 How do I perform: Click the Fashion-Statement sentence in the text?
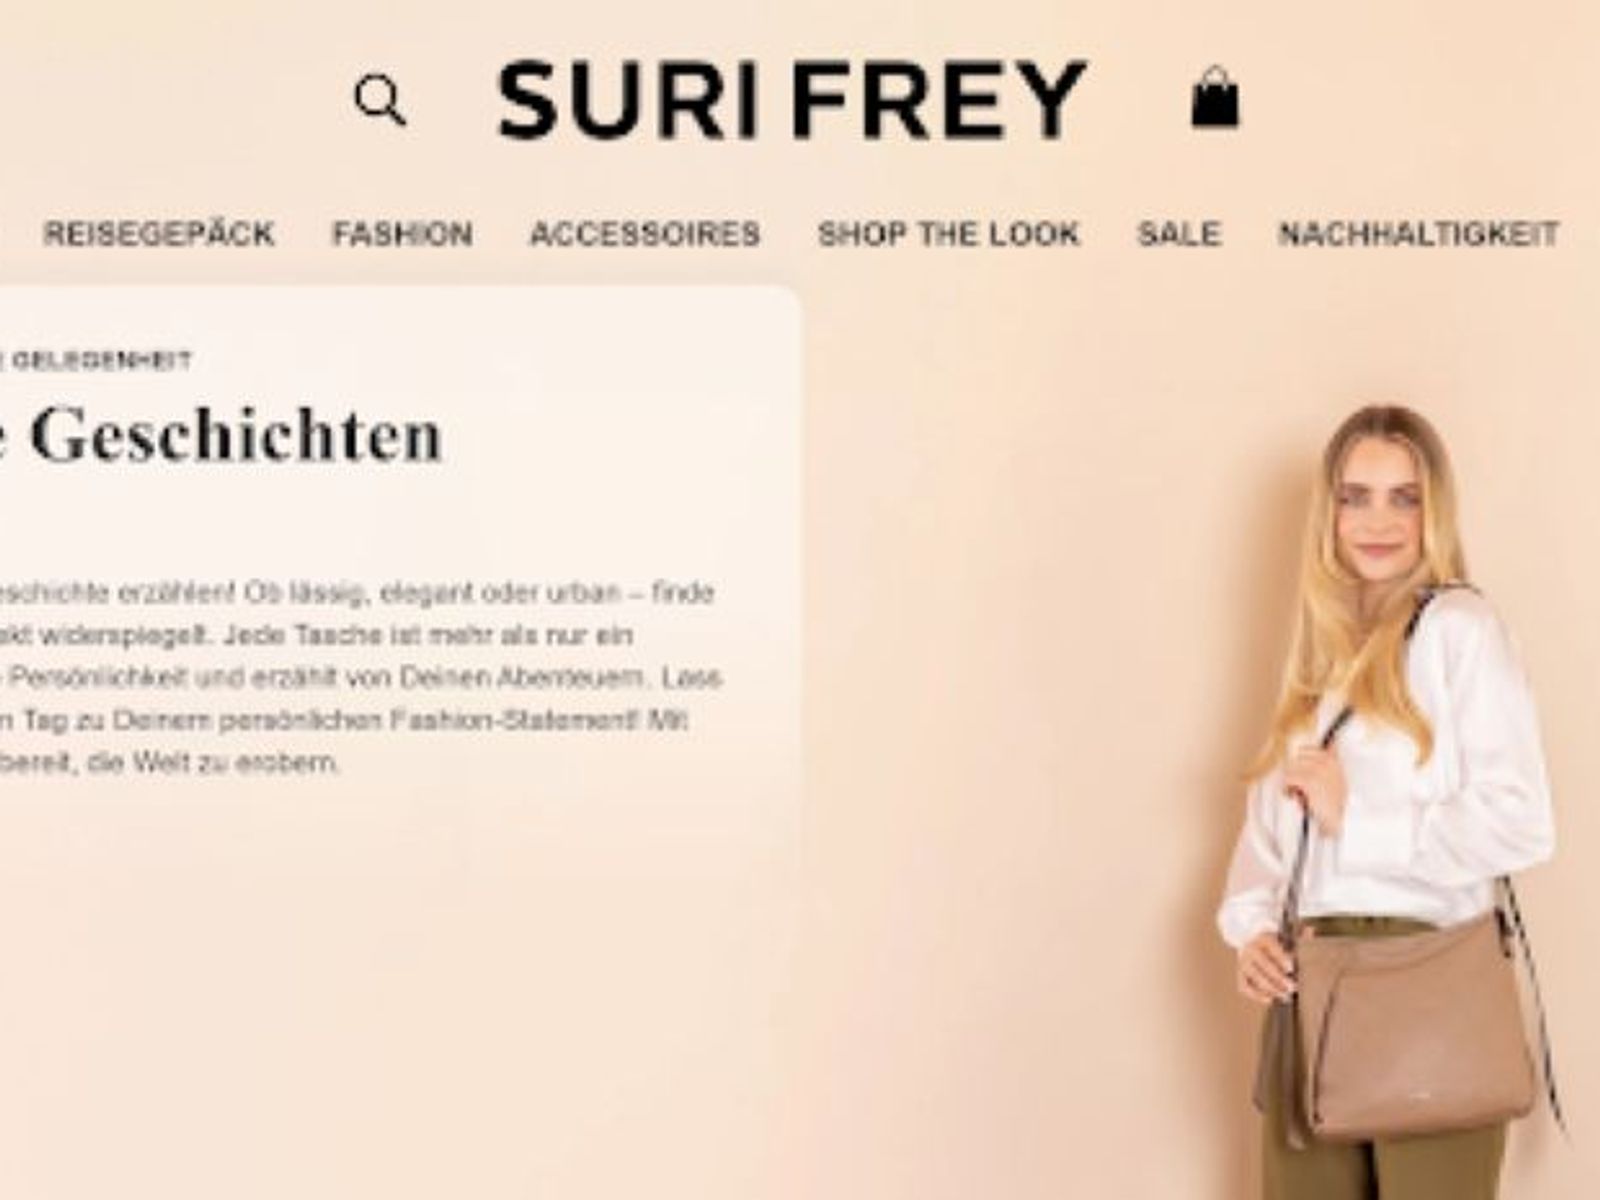click(344, 721)
